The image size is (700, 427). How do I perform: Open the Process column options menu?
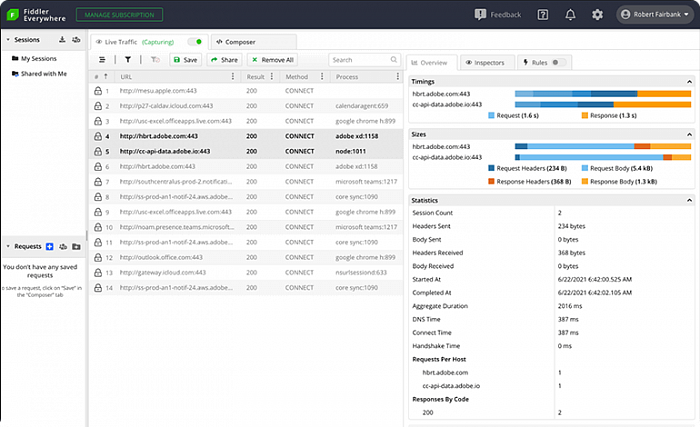[x=397, y=77]
